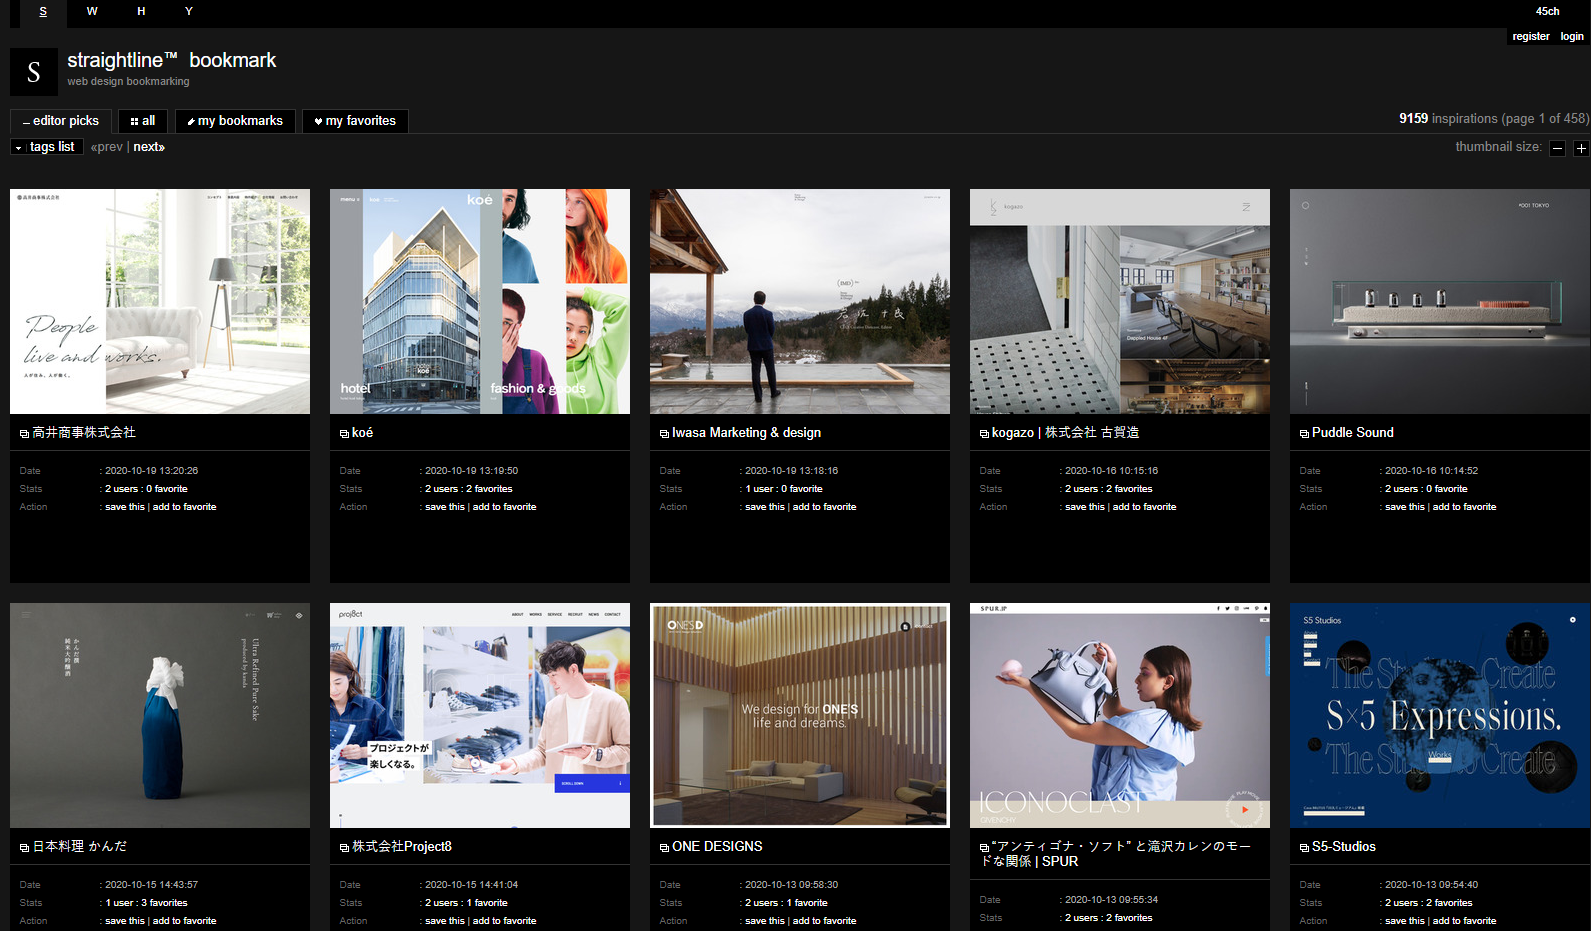Open the 高井商事株式会社 thumbnail
The height and width of the screenshot is (931, 1591).
(x=160, y=301)
